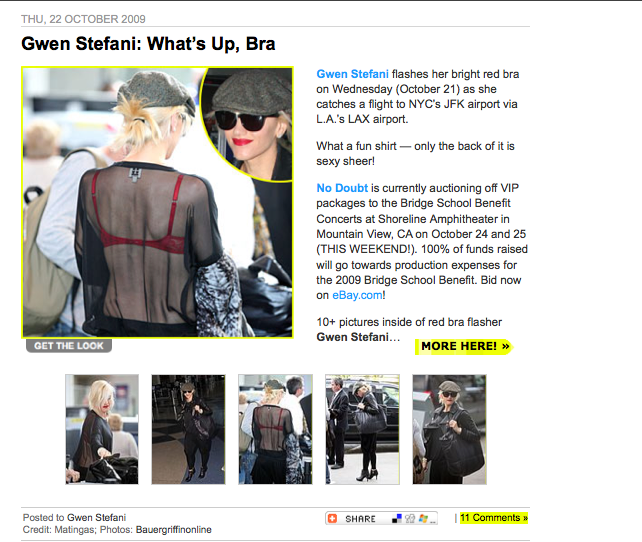Open the main sheer-shirt back photo
The height and width of the screenshot is (542, 642).
158,202
